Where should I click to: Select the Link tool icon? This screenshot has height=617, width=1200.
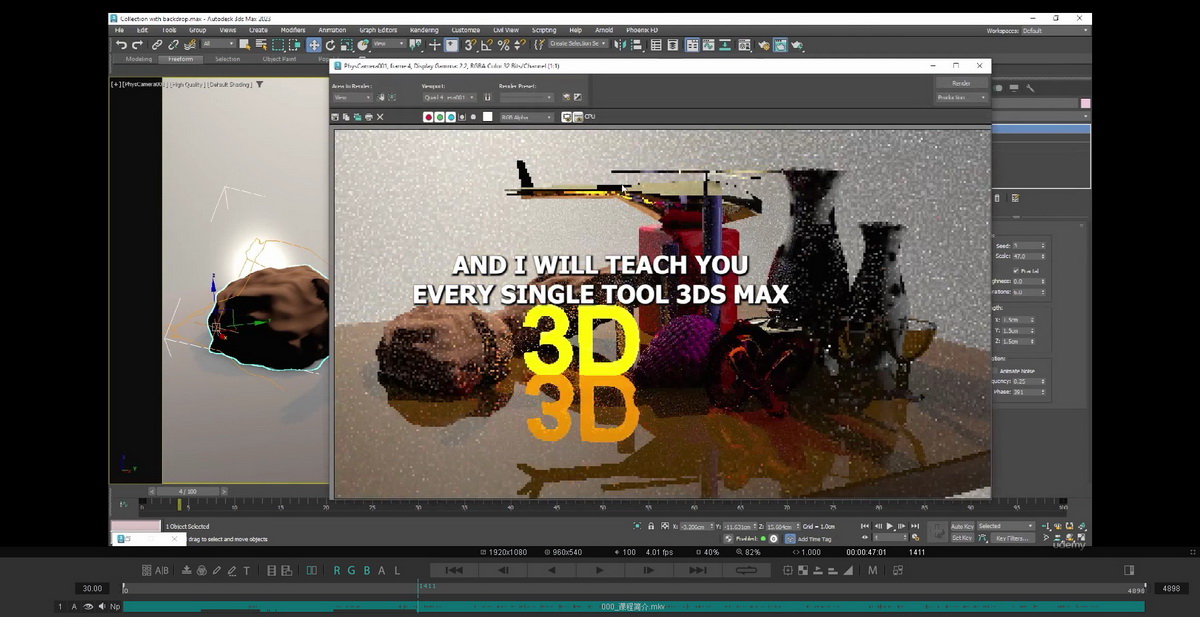click(156, 44)
